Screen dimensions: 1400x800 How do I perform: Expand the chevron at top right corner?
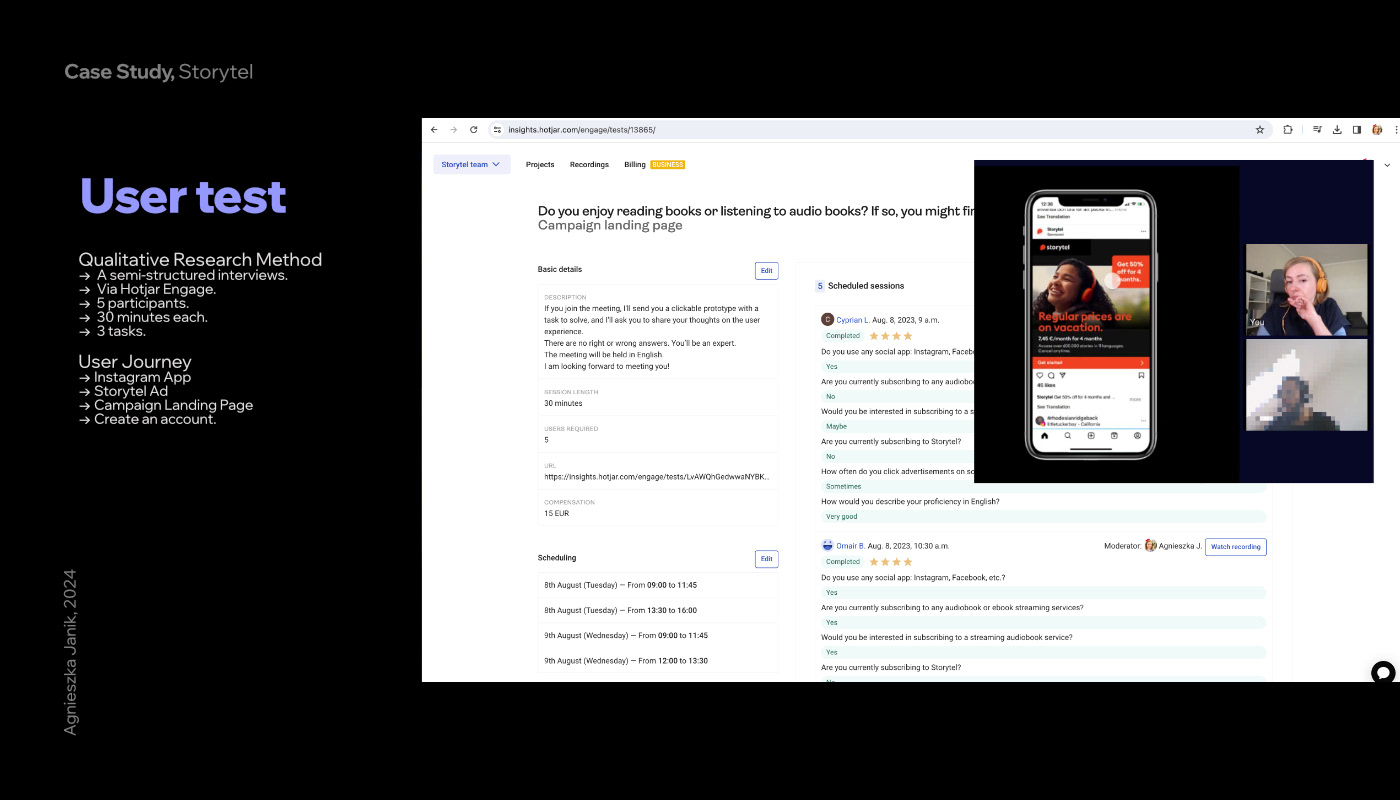[x=1387, y=165]
